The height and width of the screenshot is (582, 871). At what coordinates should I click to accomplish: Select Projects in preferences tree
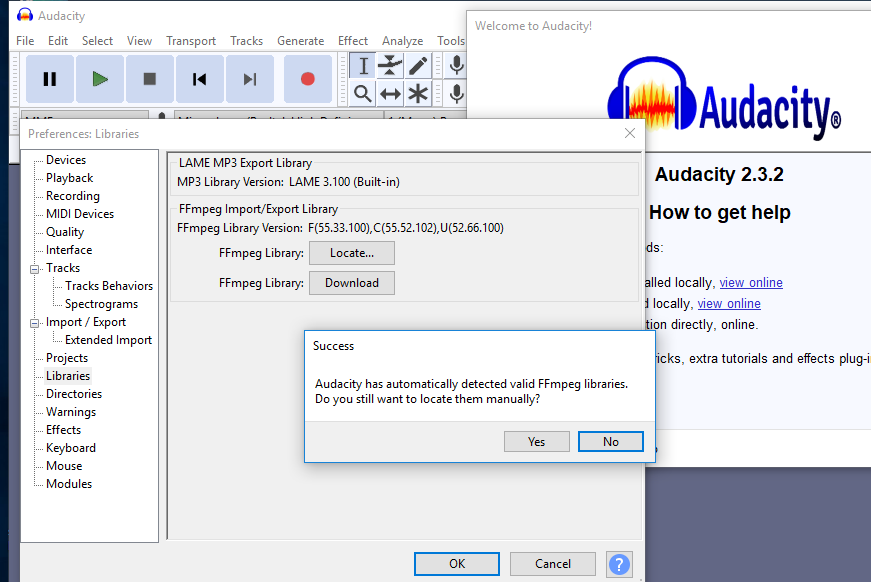point(67,358)
